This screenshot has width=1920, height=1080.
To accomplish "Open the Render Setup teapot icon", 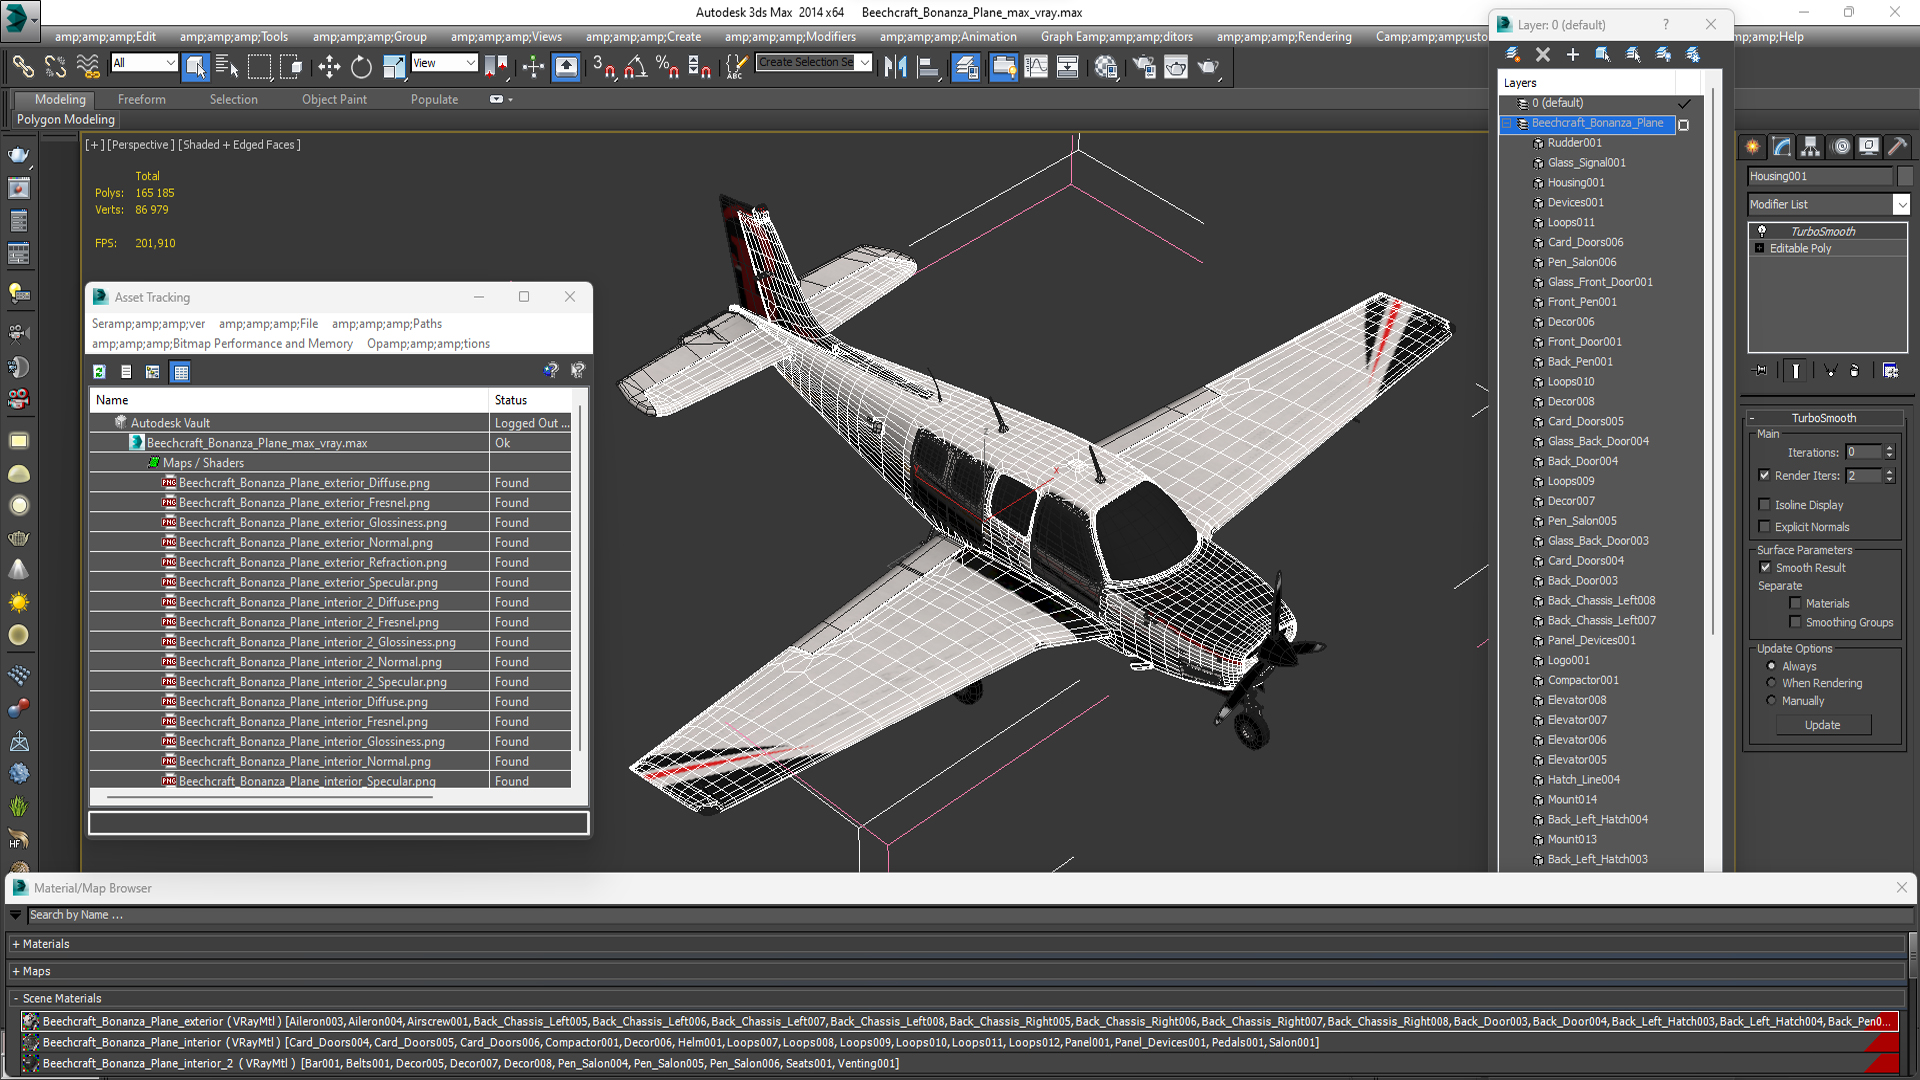I will coord(1143,67).
